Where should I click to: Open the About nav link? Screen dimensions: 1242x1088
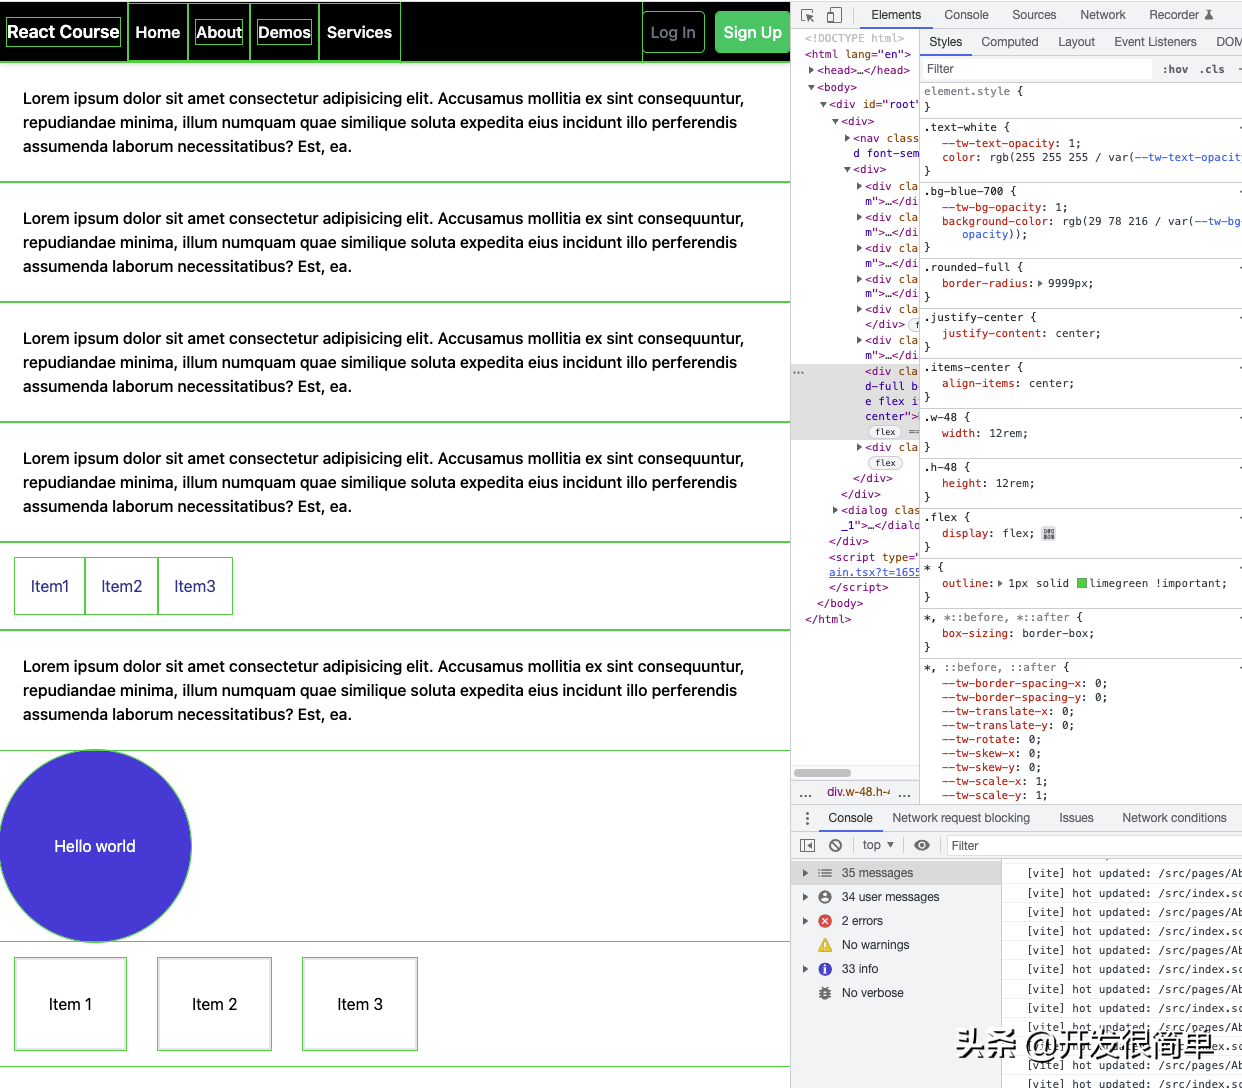click(x=219, y=32)
